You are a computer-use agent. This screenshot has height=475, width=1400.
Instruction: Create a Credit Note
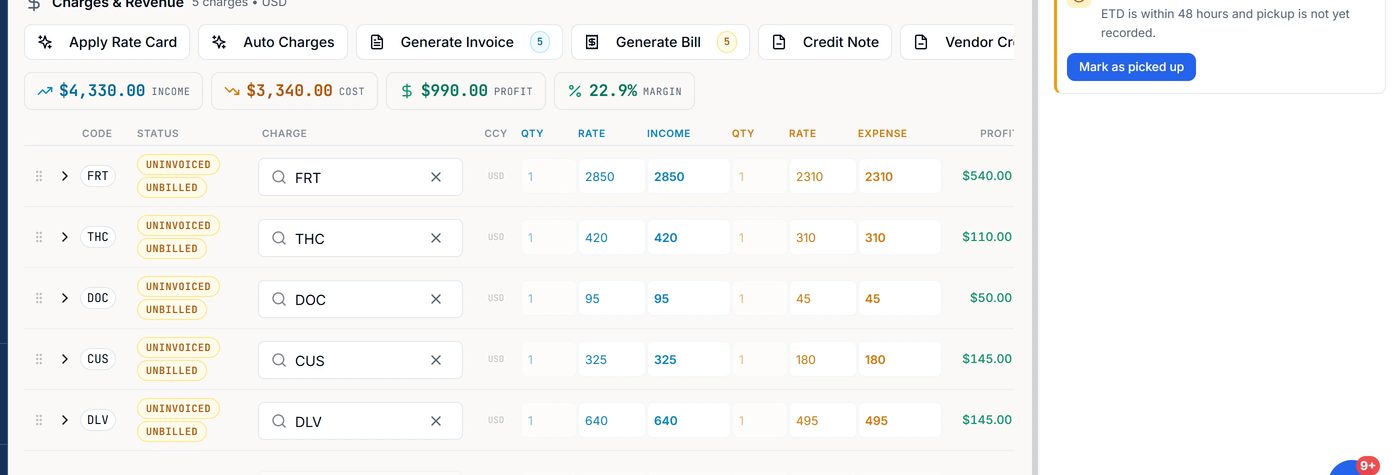[825, 42]
